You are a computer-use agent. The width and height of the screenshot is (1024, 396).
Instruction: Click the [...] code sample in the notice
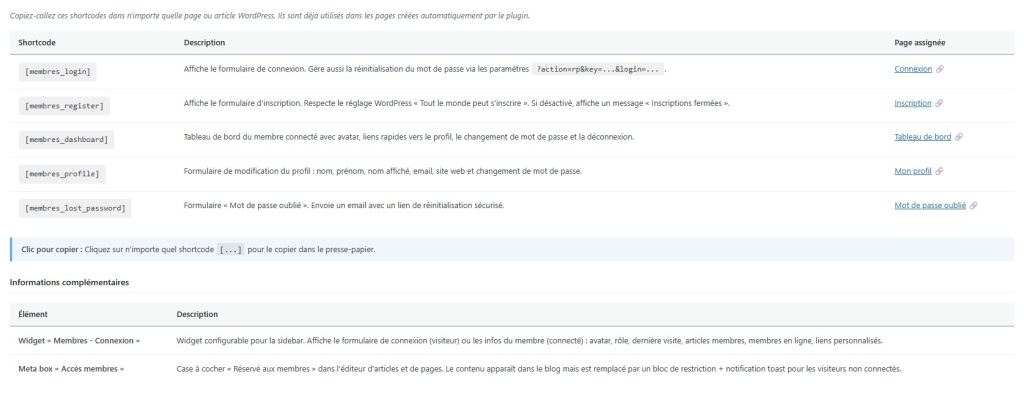tap(231, 250)
